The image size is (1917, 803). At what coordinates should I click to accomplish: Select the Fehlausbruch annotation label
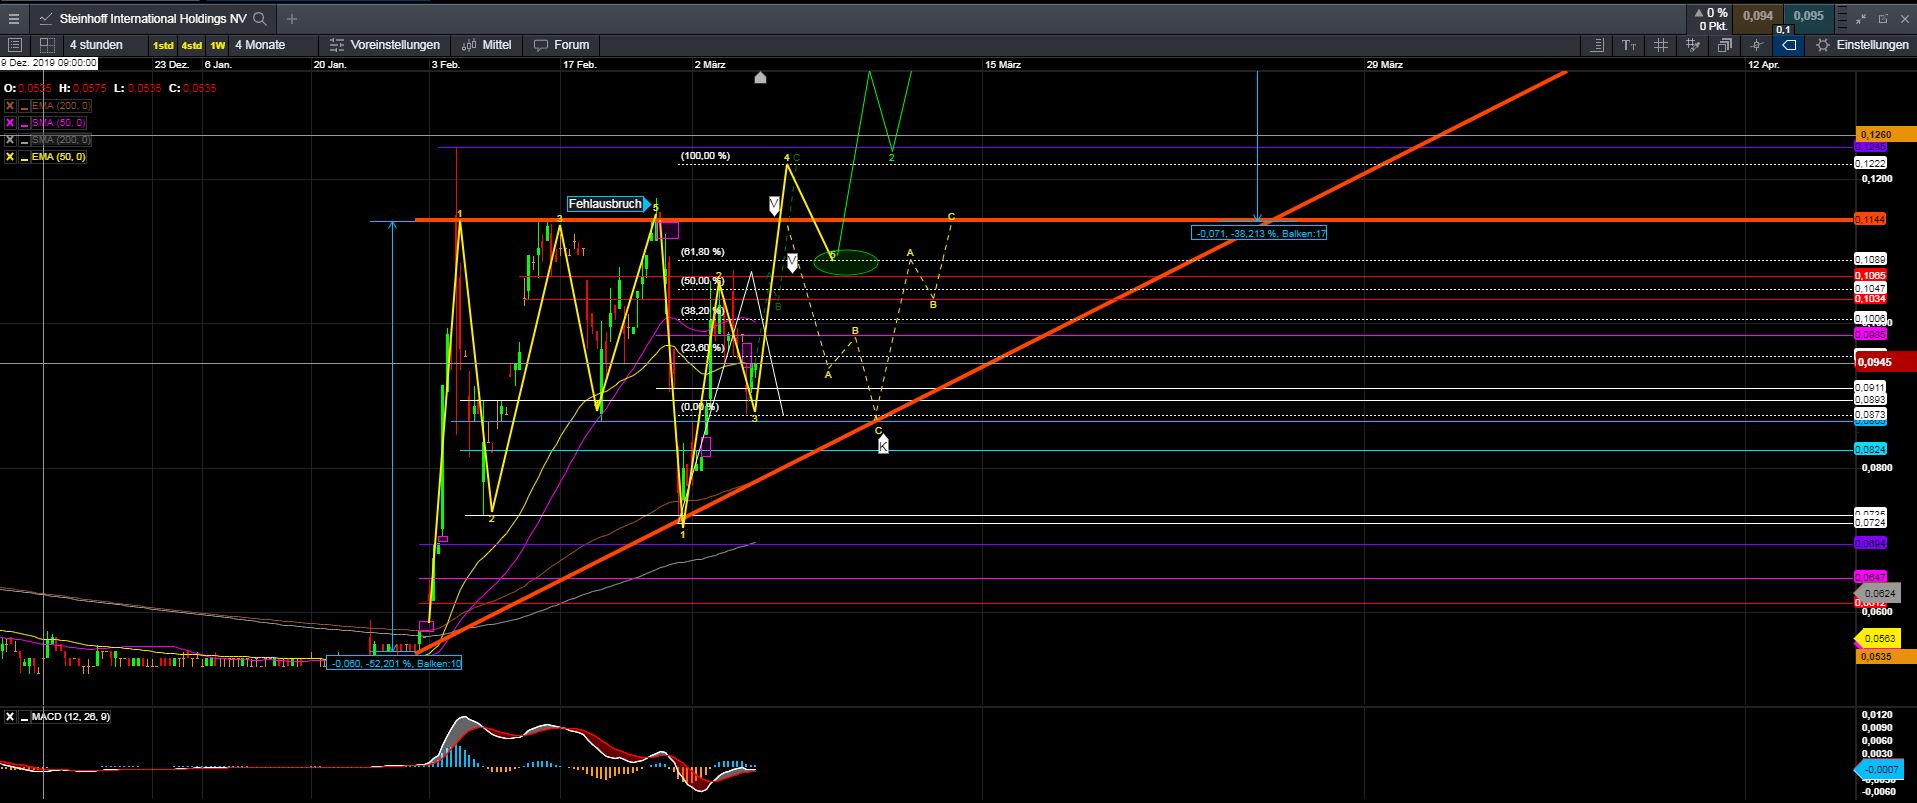(608, 204)
